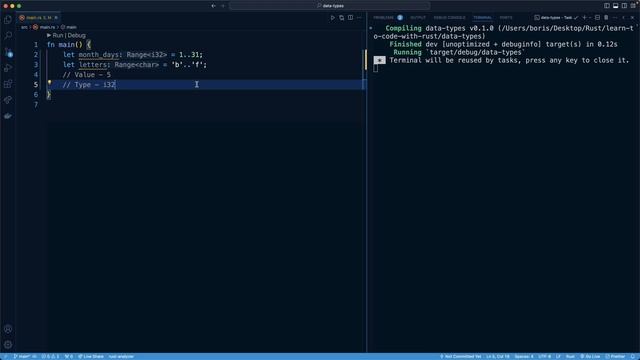The image size is (640, 360).
Task: Click '// Value - 5' comment line
Action: (x=87, y=75)
